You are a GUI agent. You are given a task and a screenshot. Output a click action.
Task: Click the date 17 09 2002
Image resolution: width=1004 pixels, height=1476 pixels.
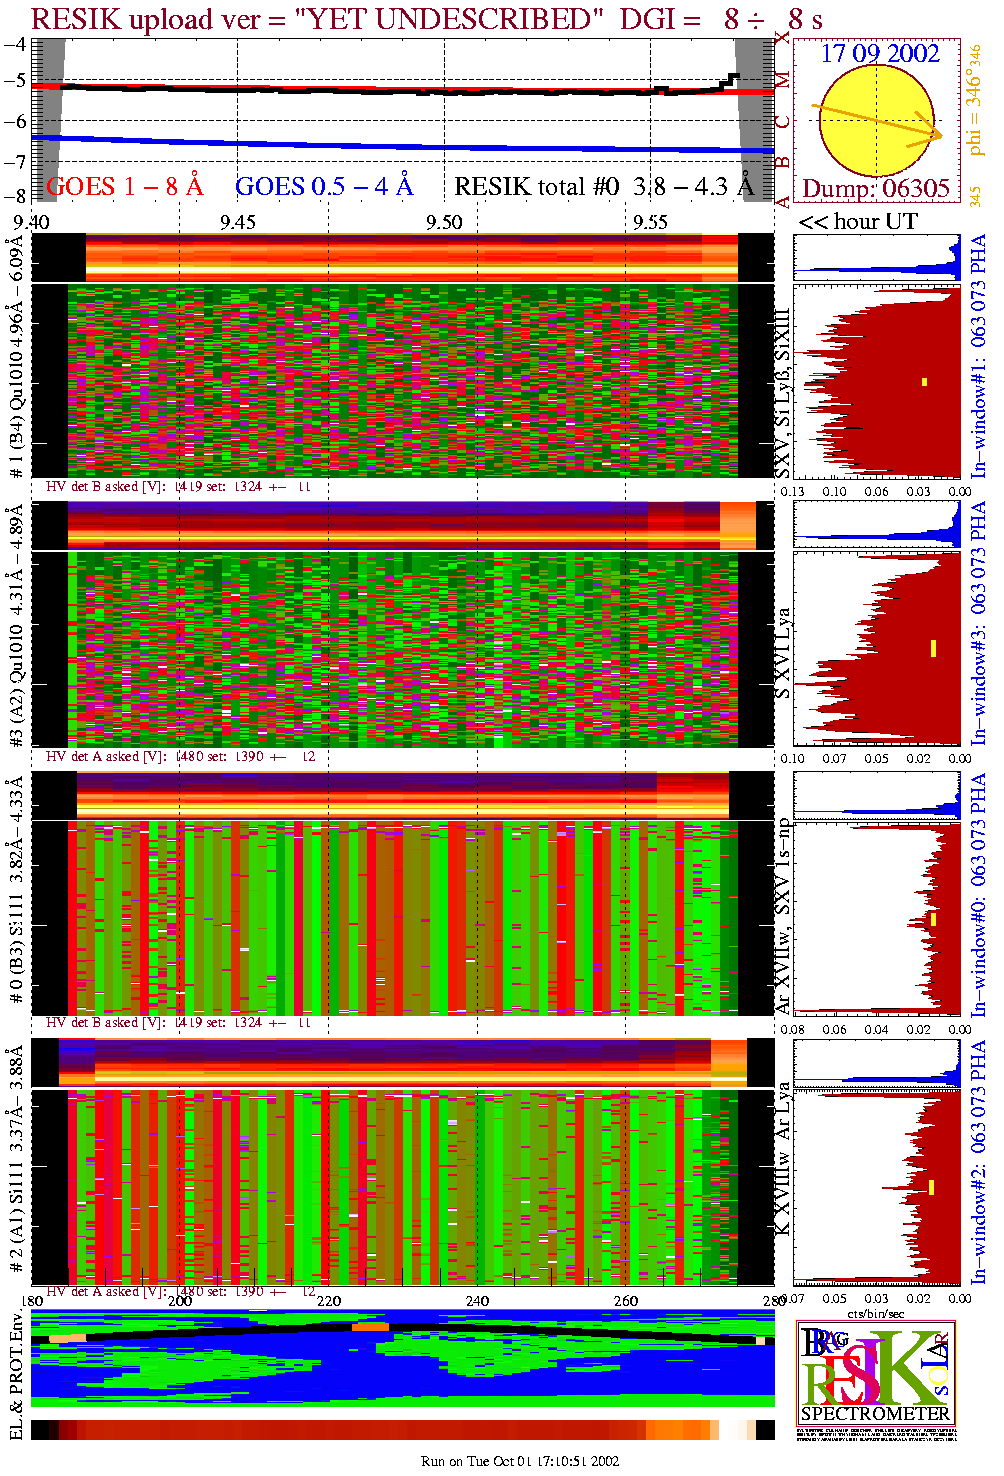[x=880, y=54]
